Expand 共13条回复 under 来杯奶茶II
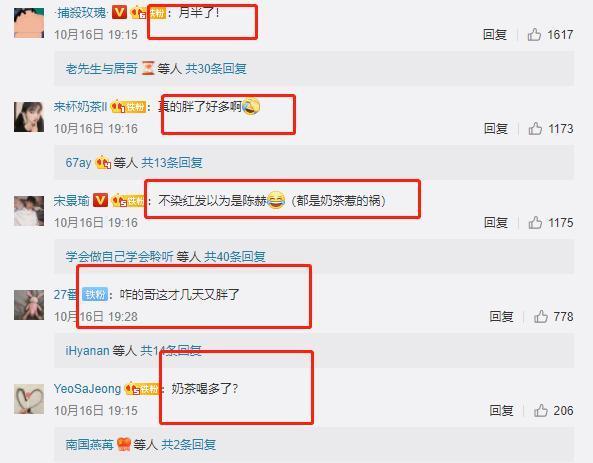 coord(172,163)
